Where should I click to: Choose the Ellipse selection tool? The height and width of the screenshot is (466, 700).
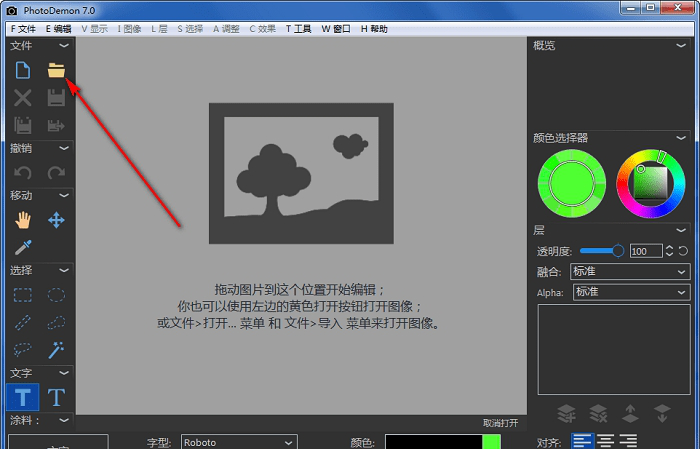[x=56, y=295]
